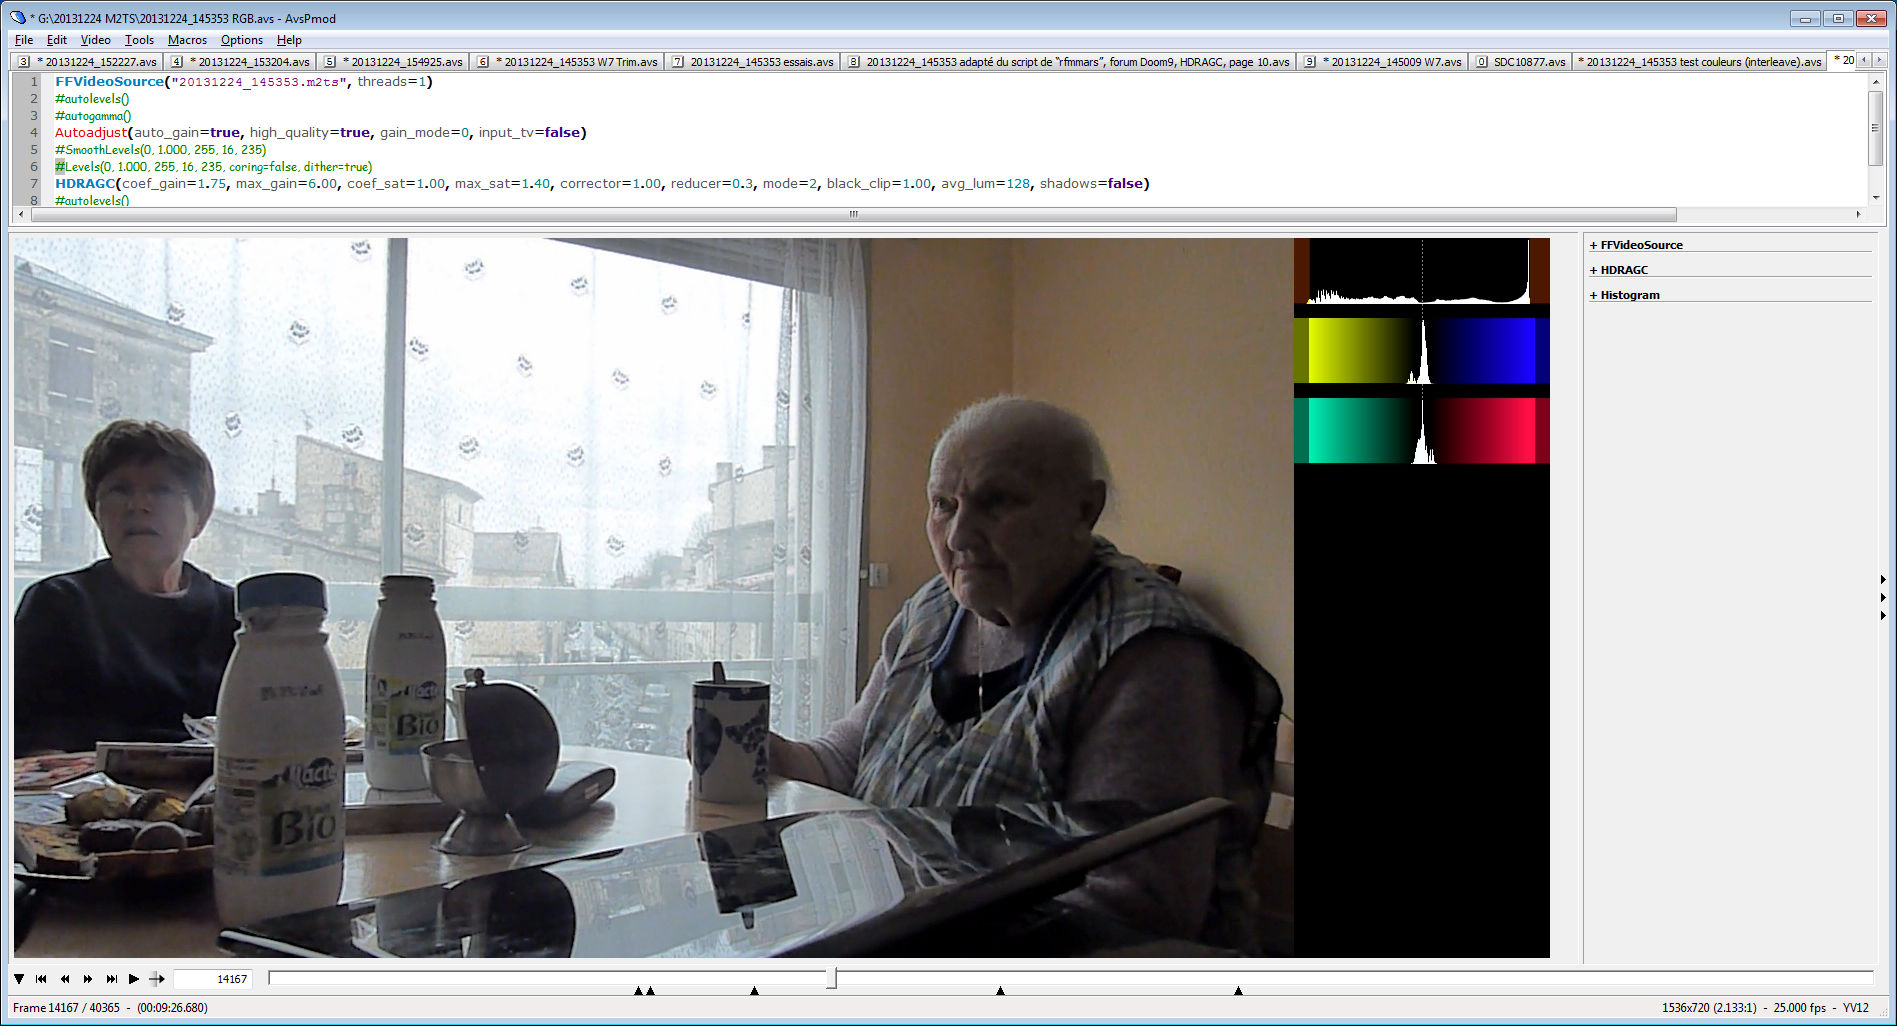This screenshot has height=1026, width=1897.
Task: Click the frame number field showing 14167
Action: (x=212, y=979)
